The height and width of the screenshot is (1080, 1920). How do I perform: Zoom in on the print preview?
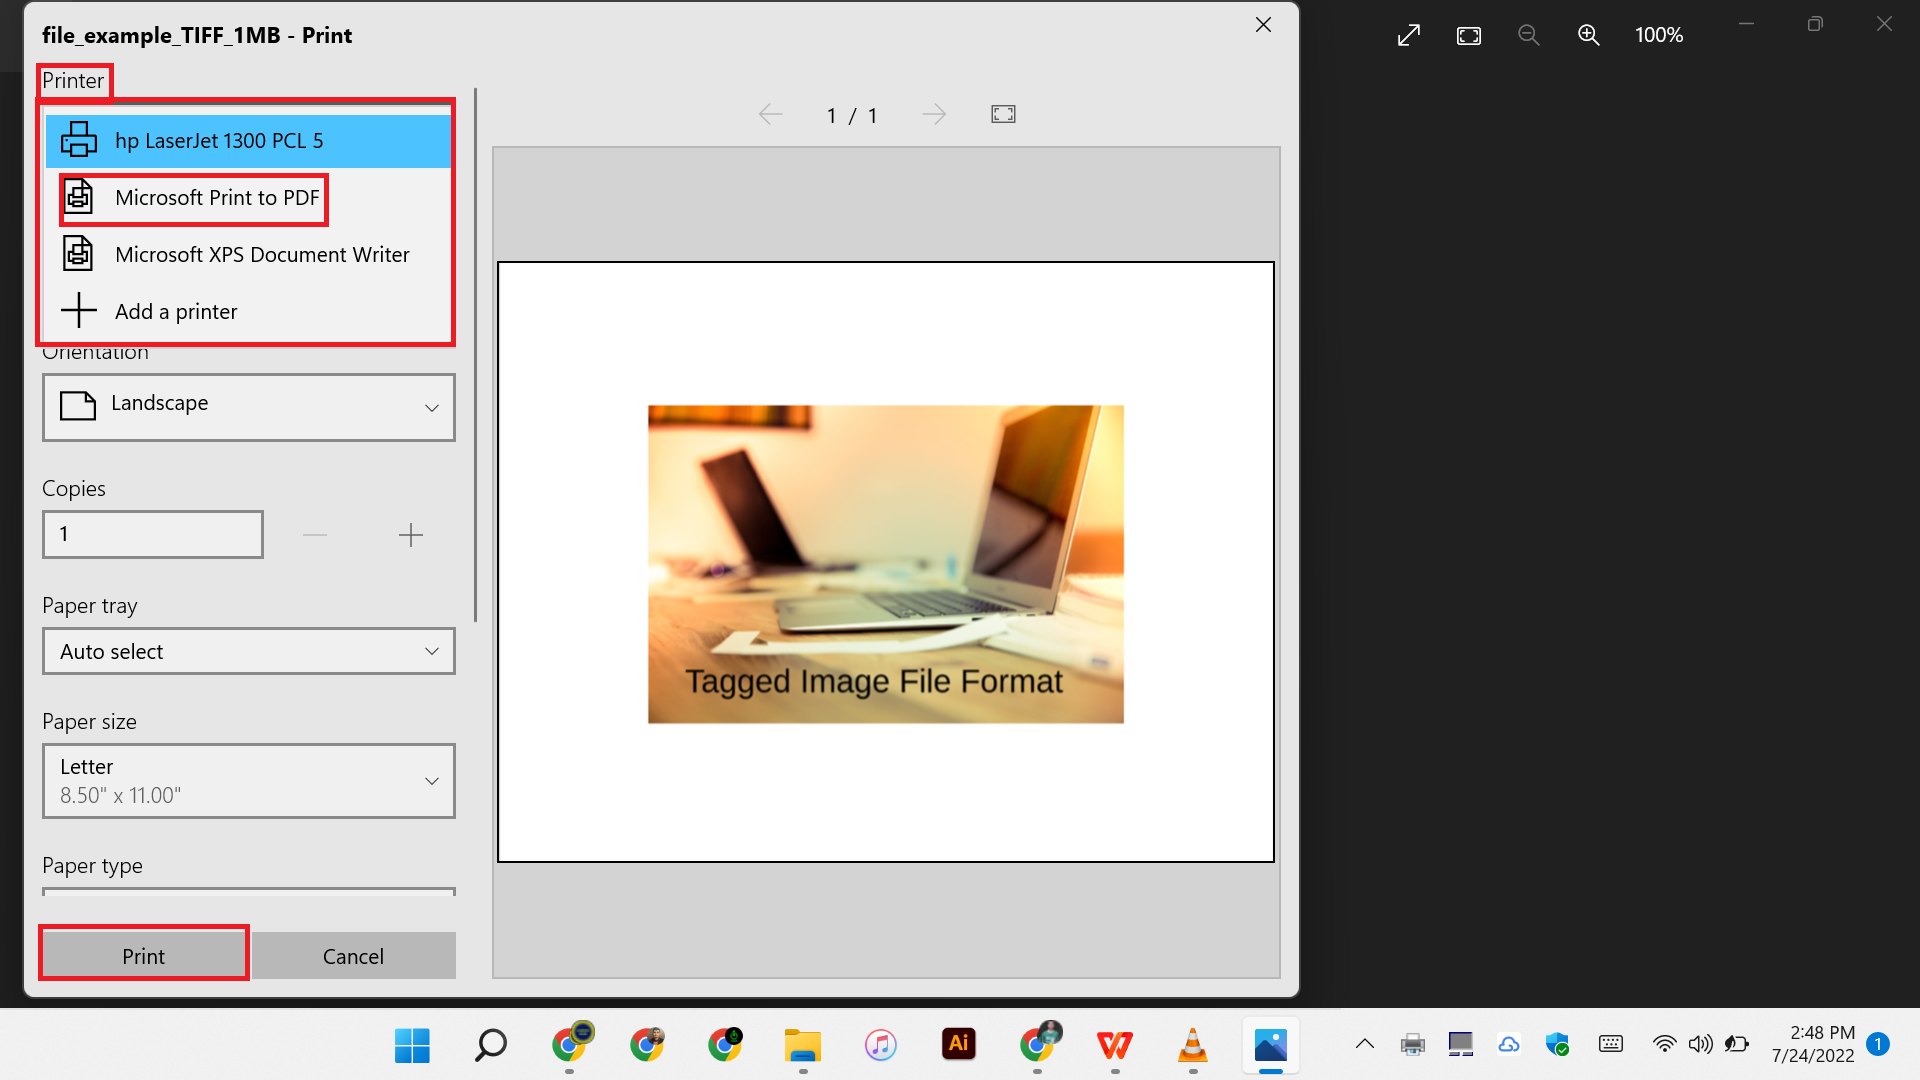1588,34
